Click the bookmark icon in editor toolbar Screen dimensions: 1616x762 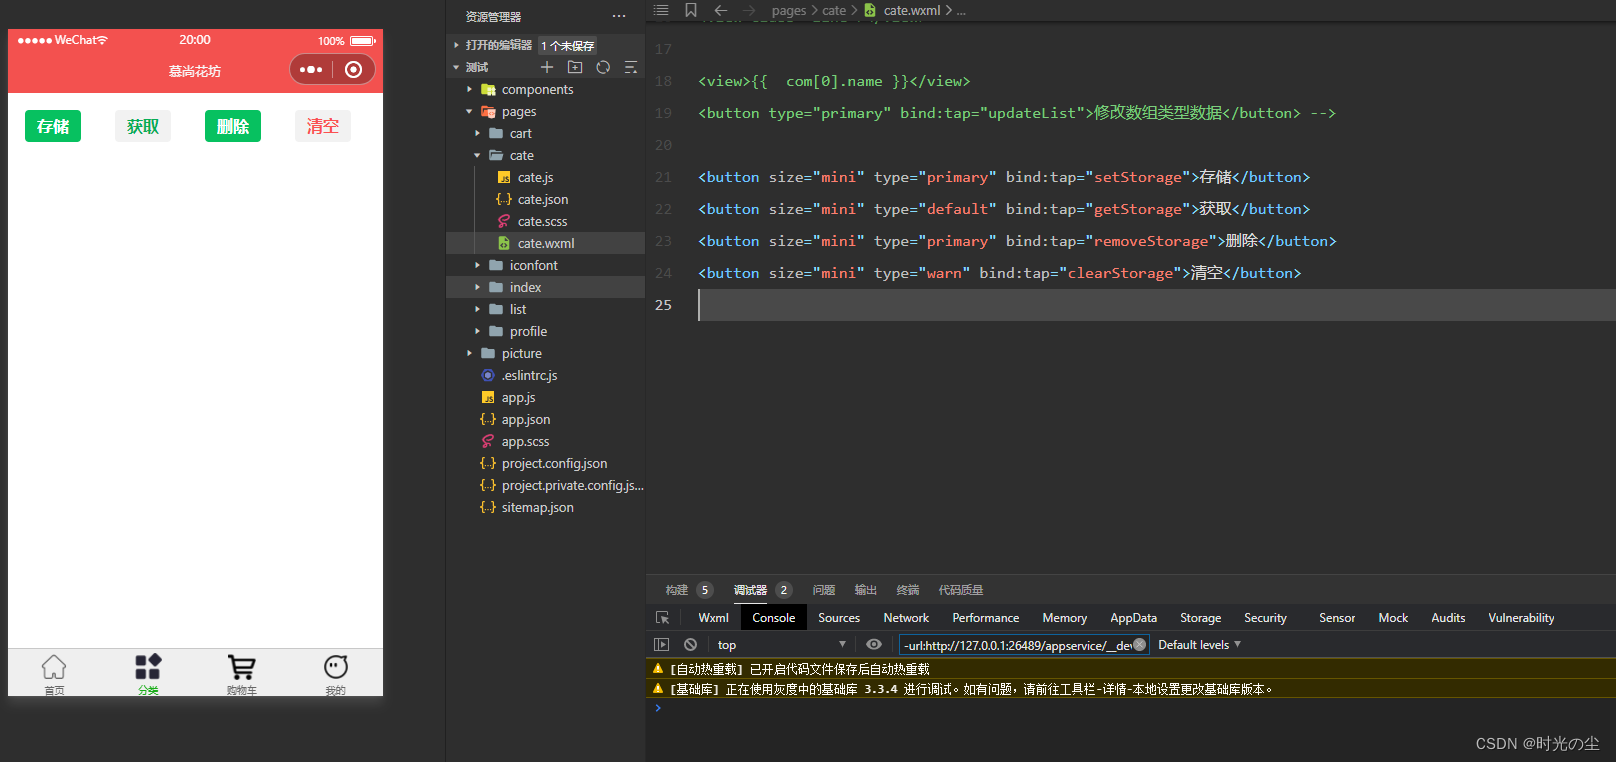691,10
